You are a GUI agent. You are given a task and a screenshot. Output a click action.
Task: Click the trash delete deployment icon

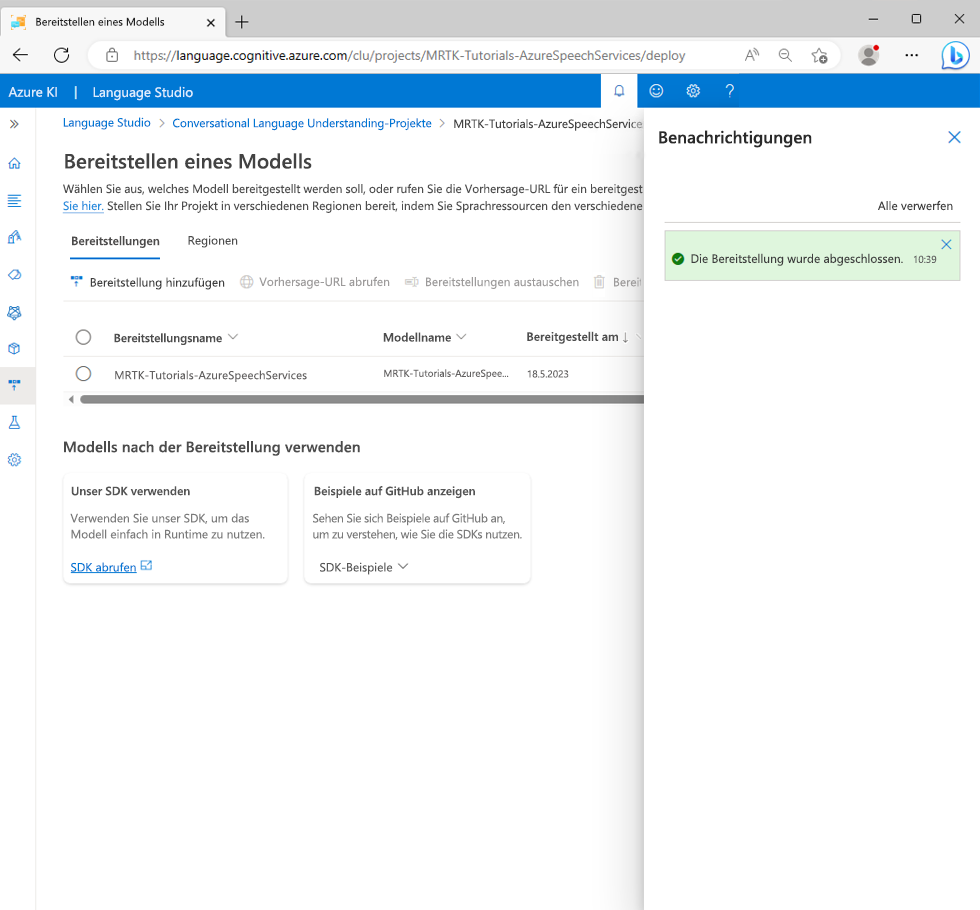pyautogui.click(x=599, y=282)
